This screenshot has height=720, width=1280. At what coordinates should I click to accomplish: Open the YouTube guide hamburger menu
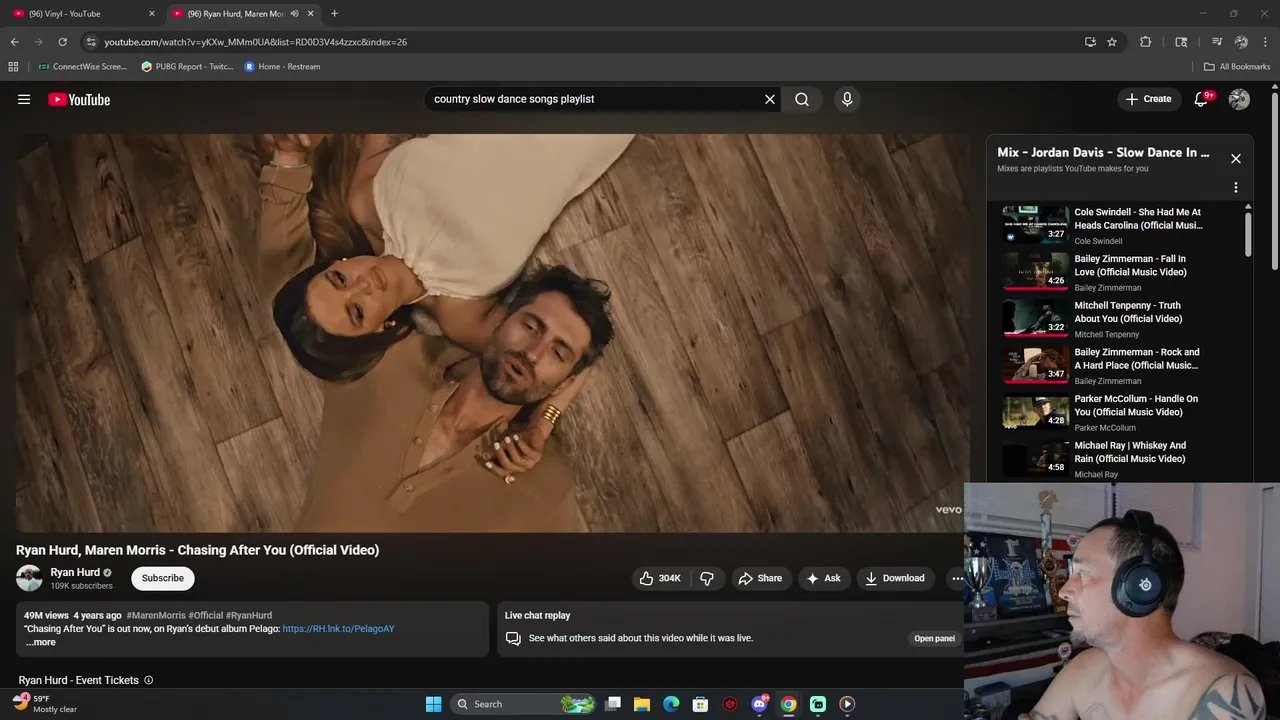tap(24, 99)
